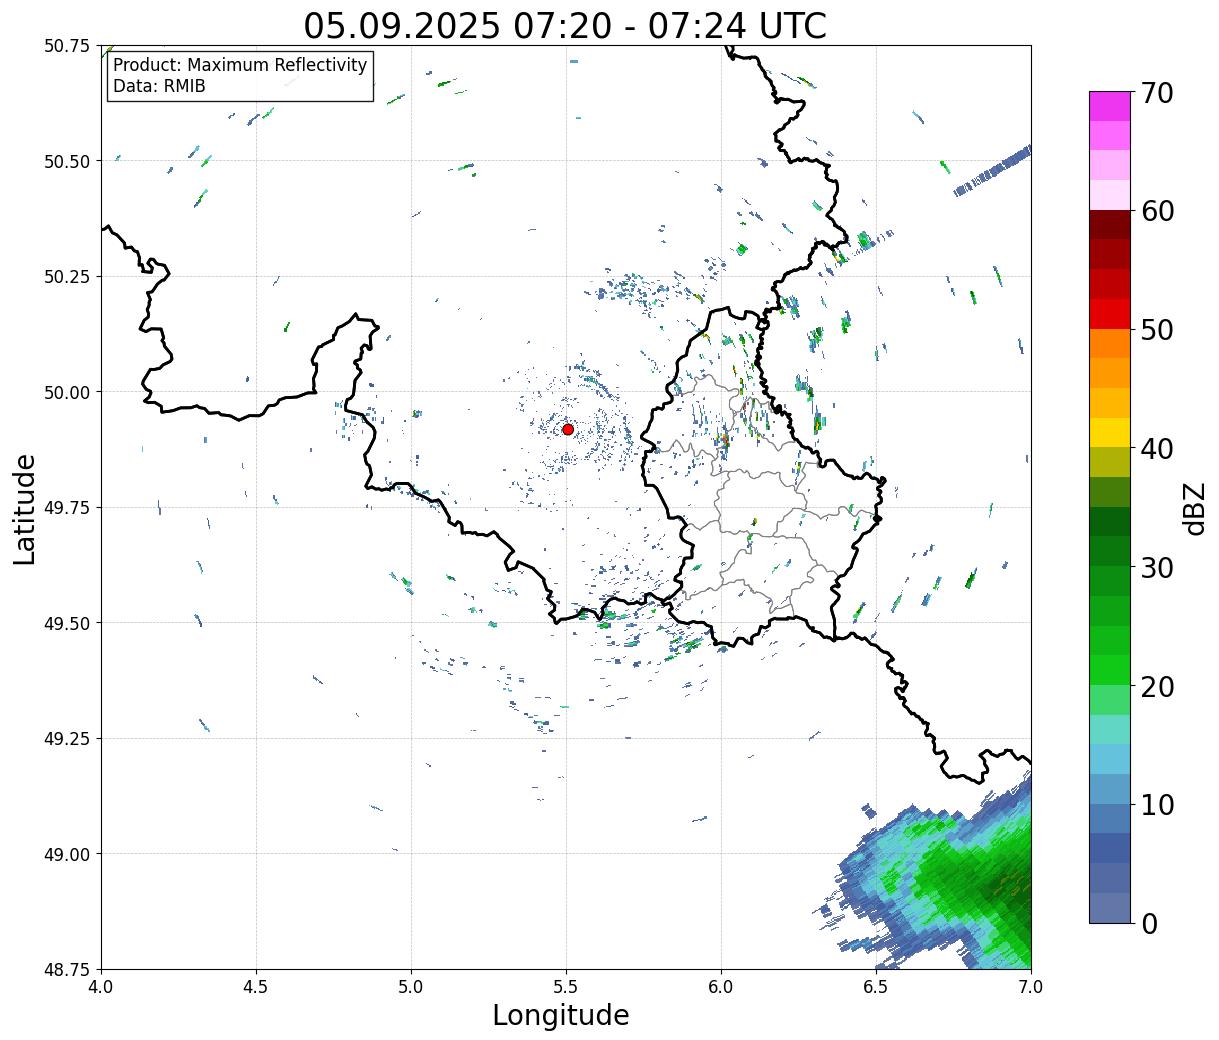Image resolution: width=1219 pixels, height=1040 pixels.
Task: Click the 50.00 latitude tick label
Action: [67, 392]
